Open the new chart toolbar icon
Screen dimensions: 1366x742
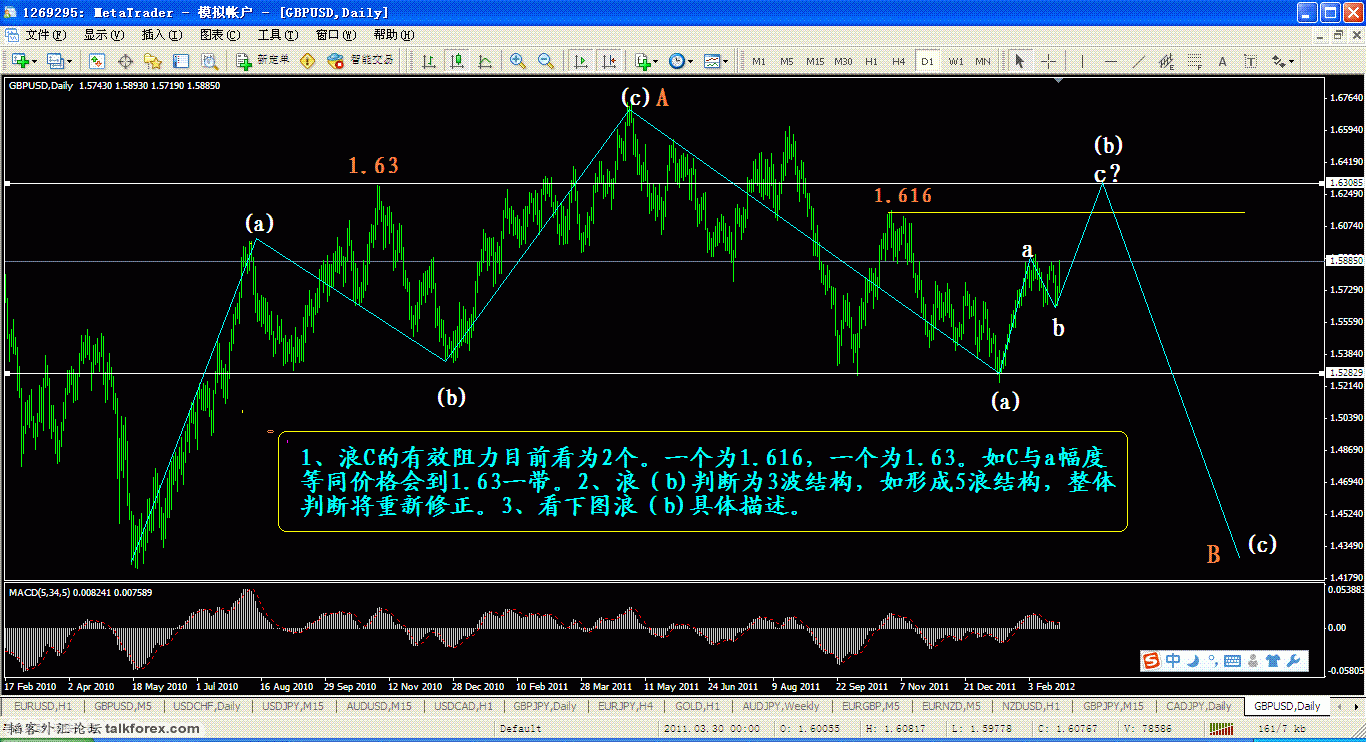(x=19, y=61)
